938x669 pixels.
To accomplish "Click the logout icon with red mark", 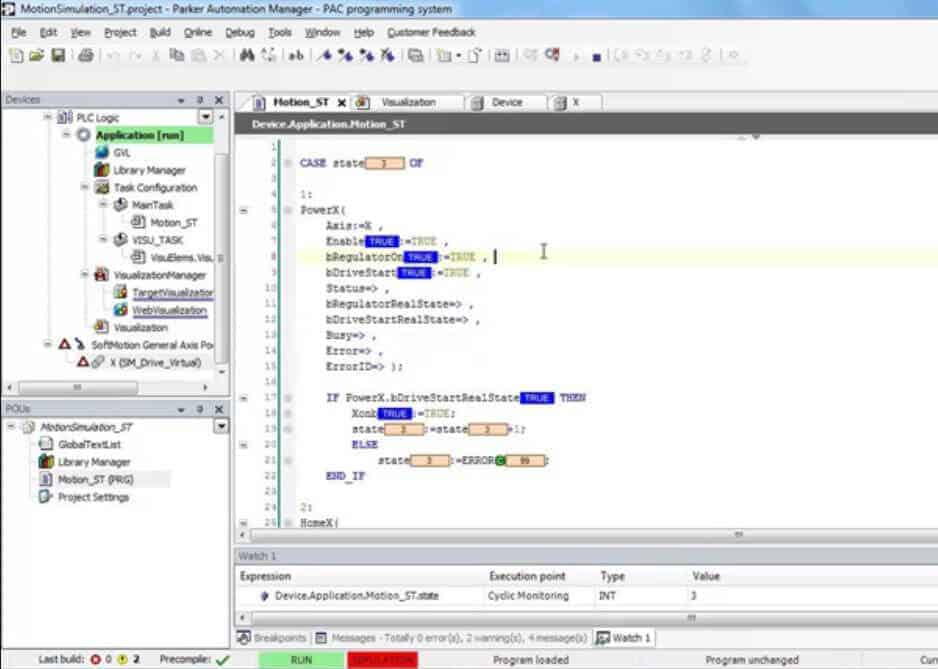I will (x=552, y=56).
